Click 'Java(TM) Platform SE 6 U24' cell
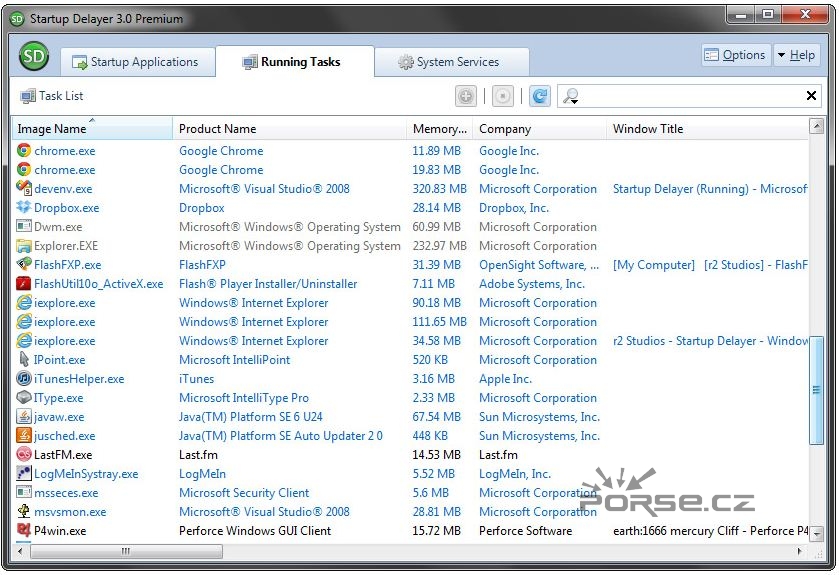This screenshot has height=575, width=839. (x=251, y=417)
